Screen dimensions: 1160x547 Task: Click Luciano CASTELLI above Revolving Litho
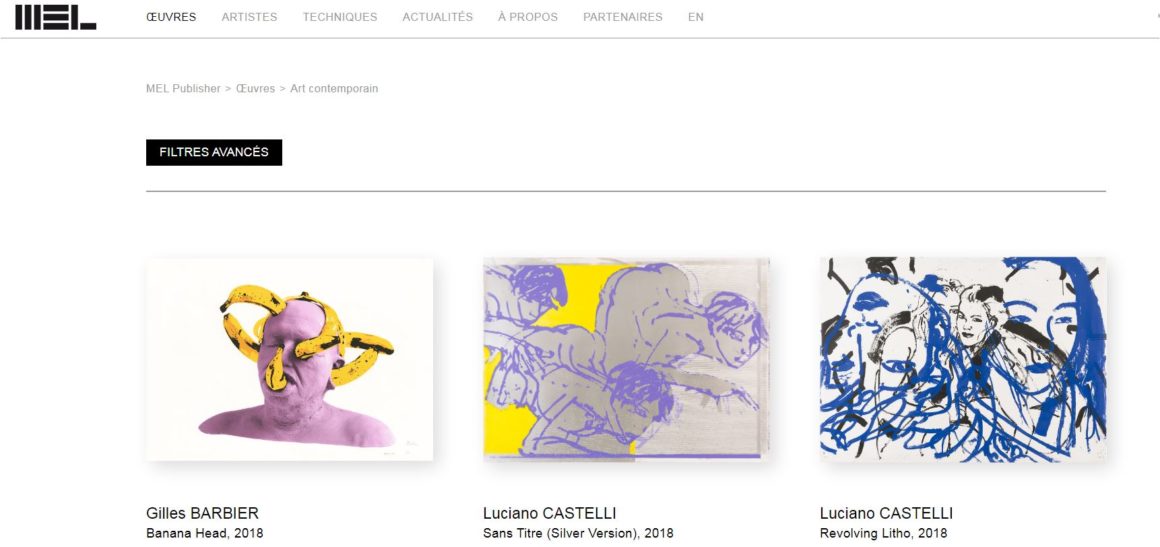pyautogui.click(x=886, y=514)
